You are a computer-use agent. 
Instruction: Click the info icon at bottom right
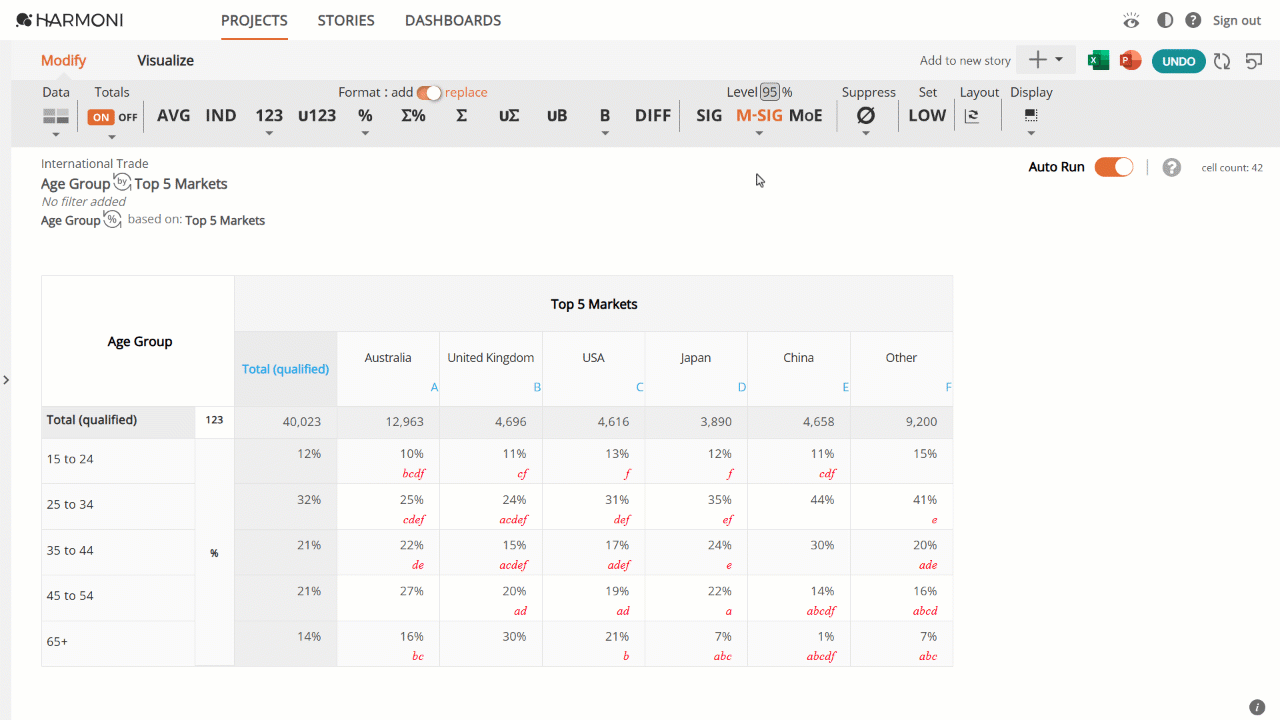tap(1257, 707)
